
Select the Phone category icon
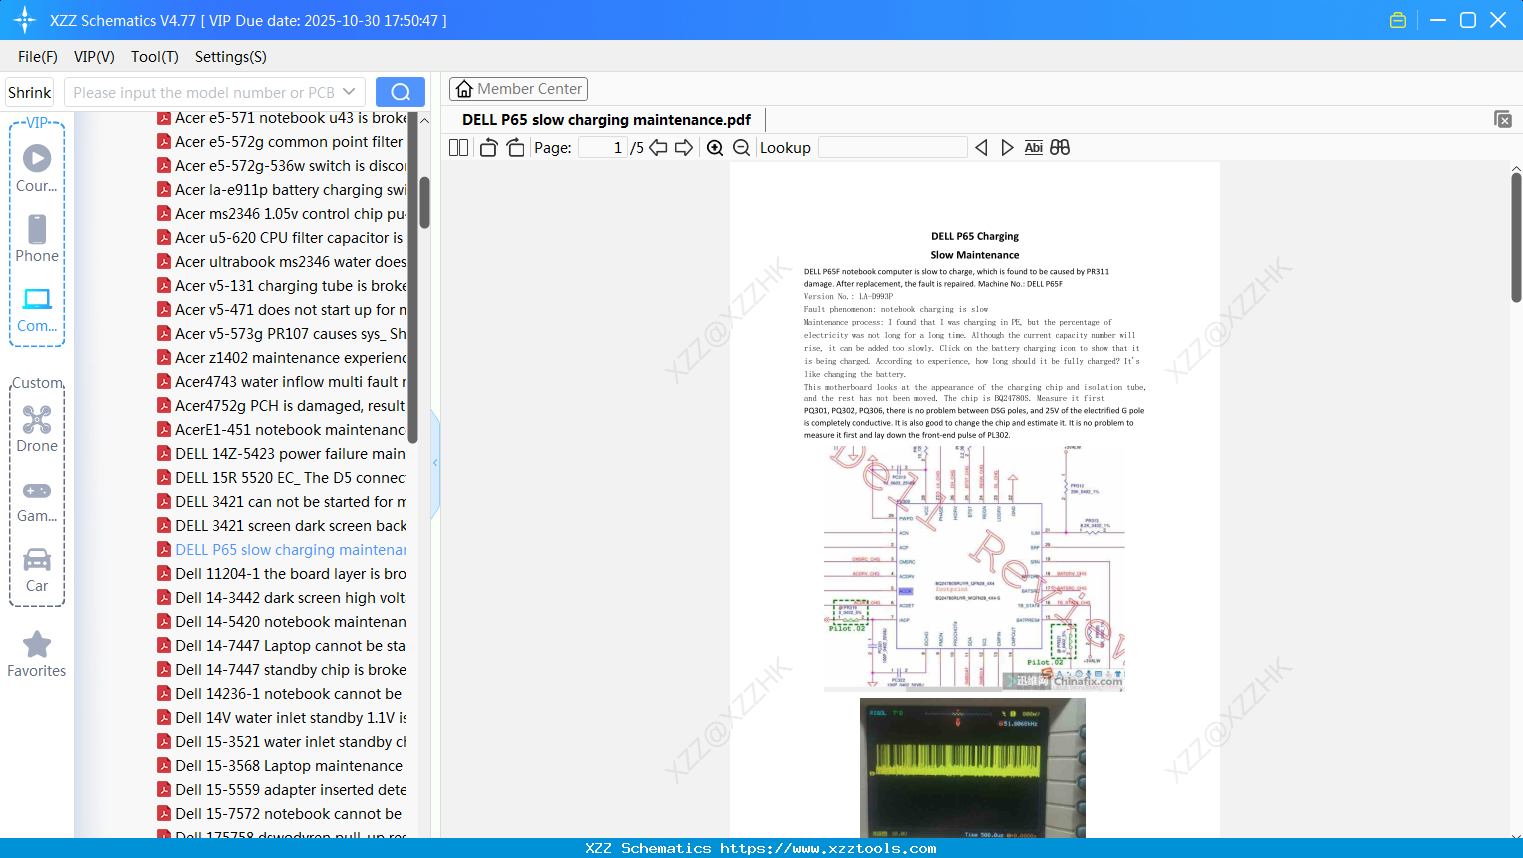click(37, 238)
